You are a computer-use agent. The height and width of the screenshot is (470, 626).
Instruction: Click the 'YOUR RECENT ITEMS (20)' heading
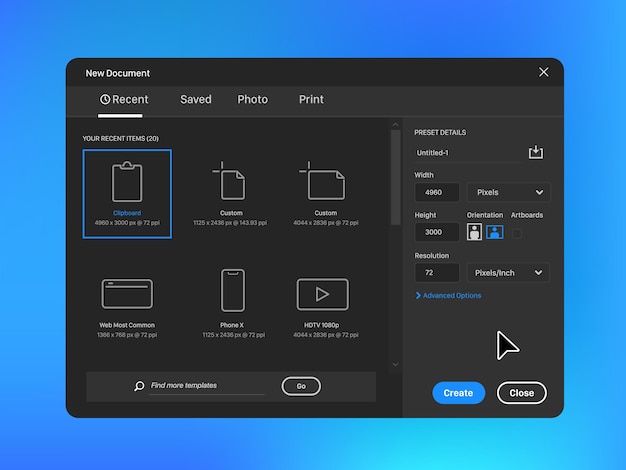[121, 139]
